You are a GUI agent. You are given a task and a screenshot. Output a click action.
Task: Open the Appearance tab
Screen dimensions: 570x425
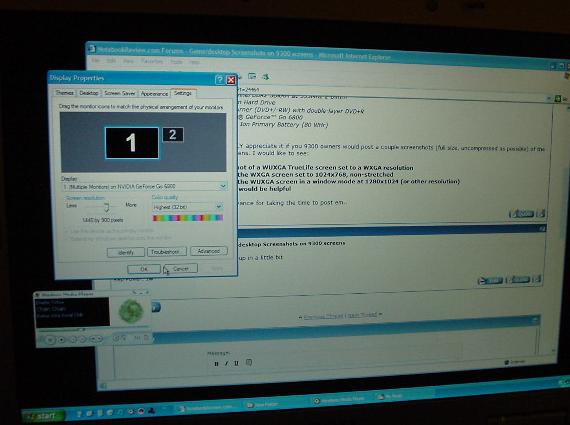coord(154,93)
